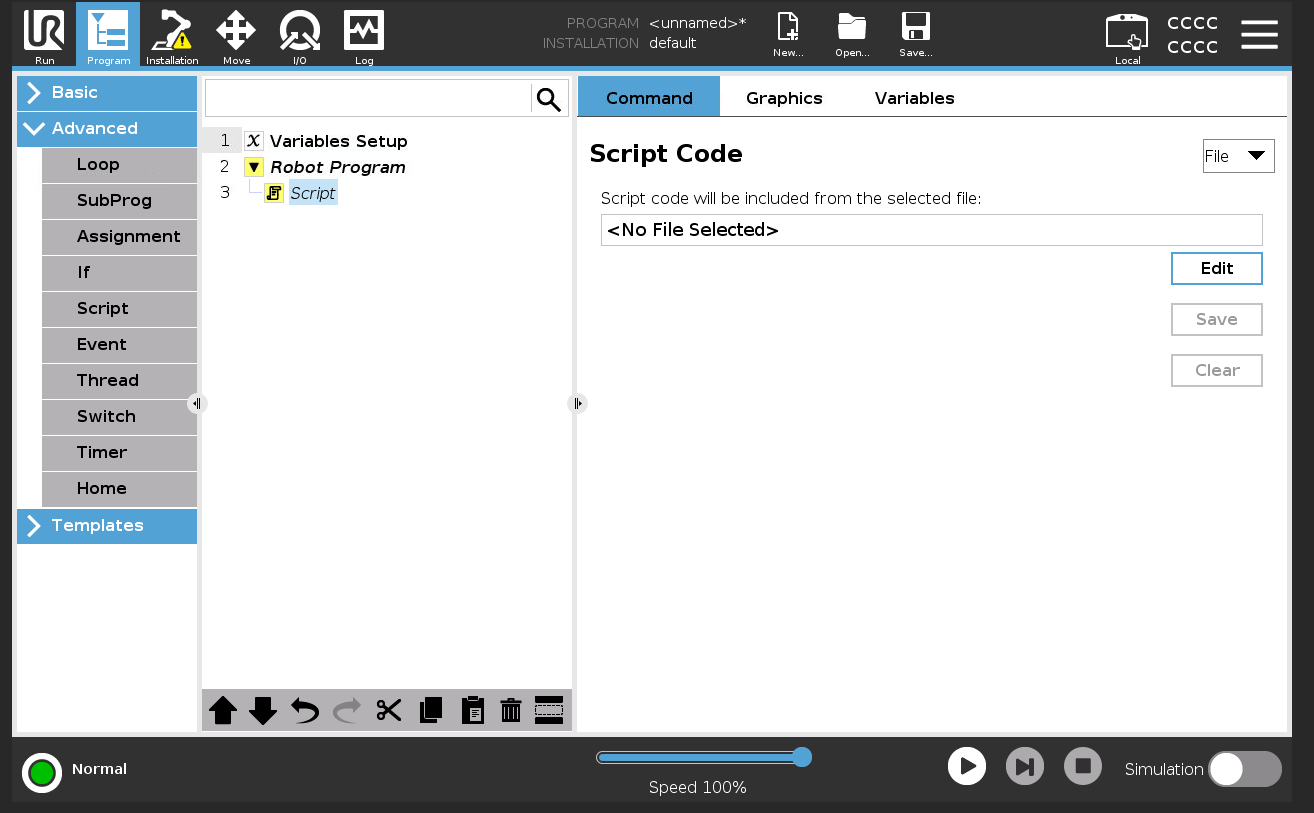The width and height of the screenshot is (1314, 813).
Task: Select the Variables Setup tree row
Action: coord(338,141)
